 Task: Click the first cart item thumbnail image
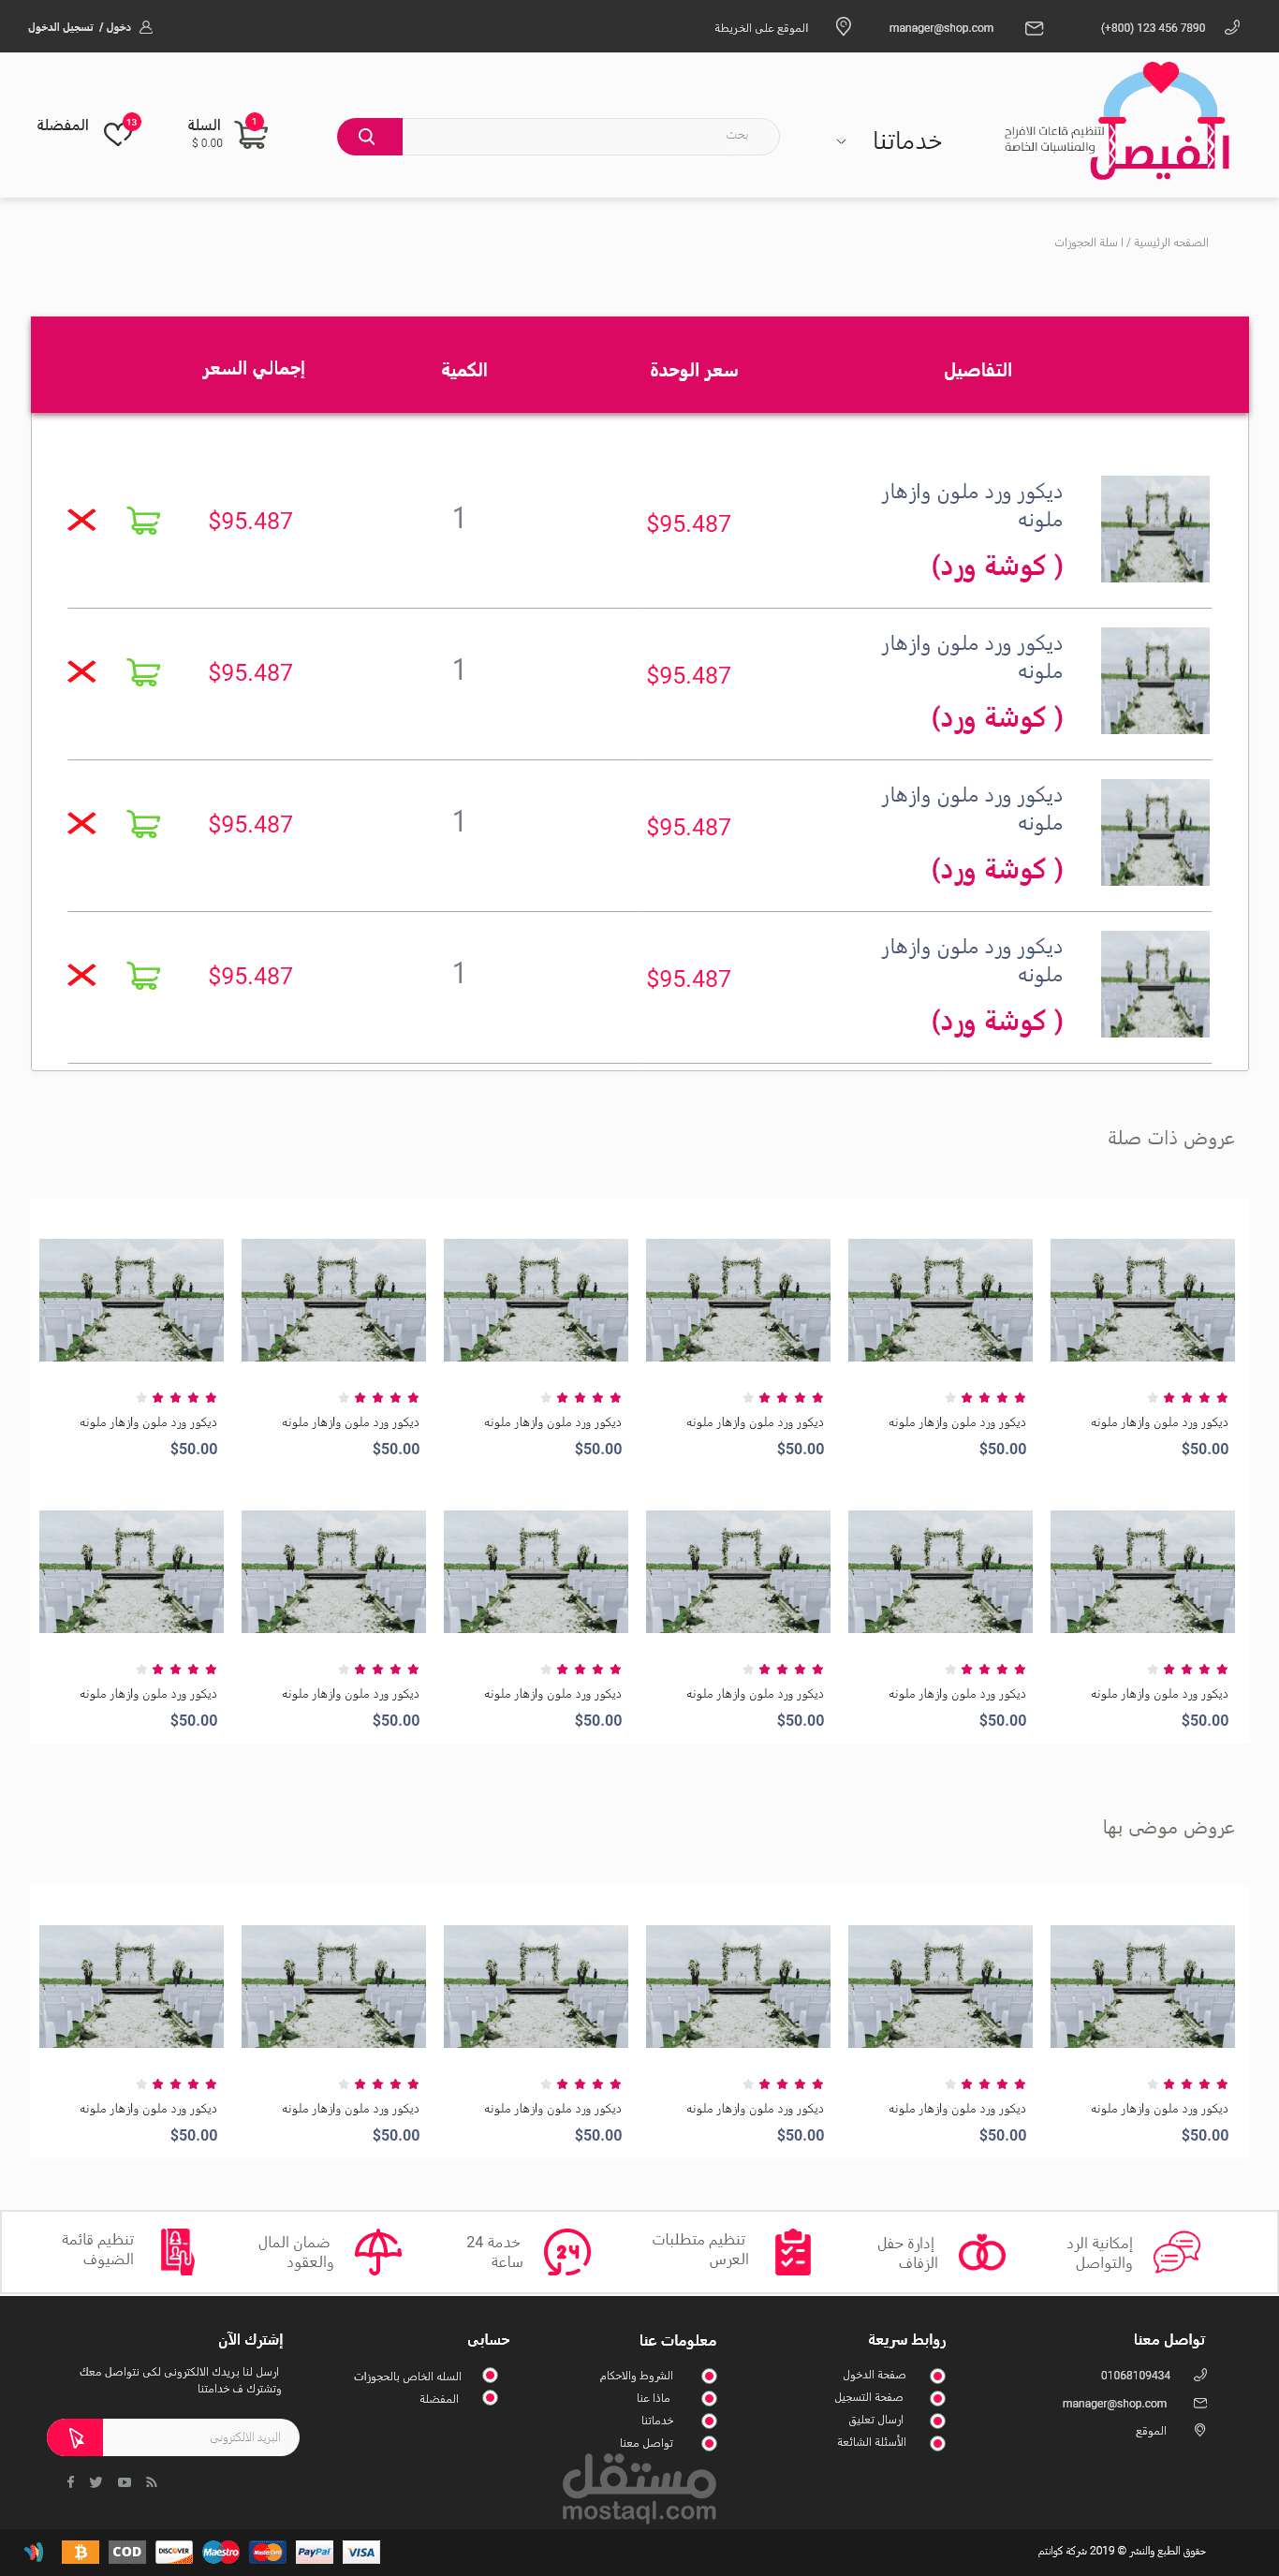point(1154,529)
